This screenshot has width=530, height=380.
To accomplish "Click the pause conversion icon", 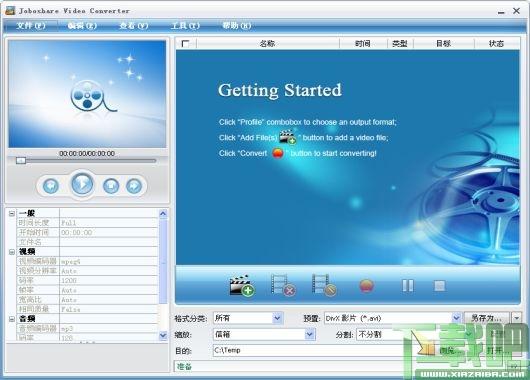I will (408, 286).
